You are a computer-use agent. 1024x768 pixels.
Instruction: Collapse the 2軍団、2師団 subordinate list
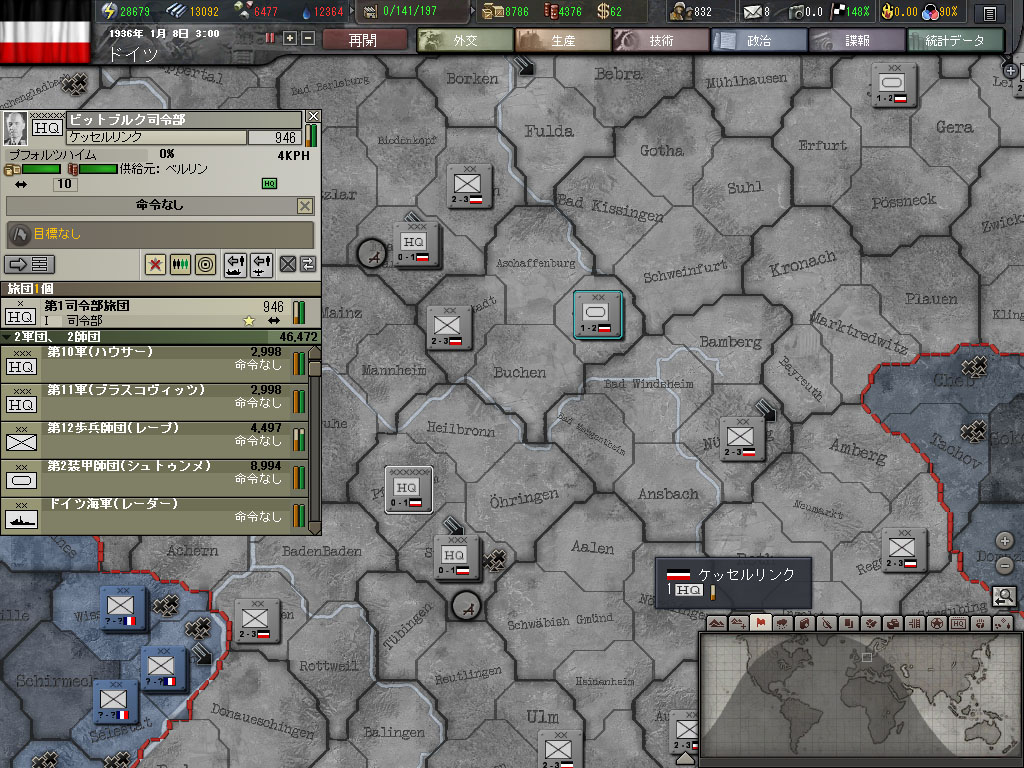[7, 337]
